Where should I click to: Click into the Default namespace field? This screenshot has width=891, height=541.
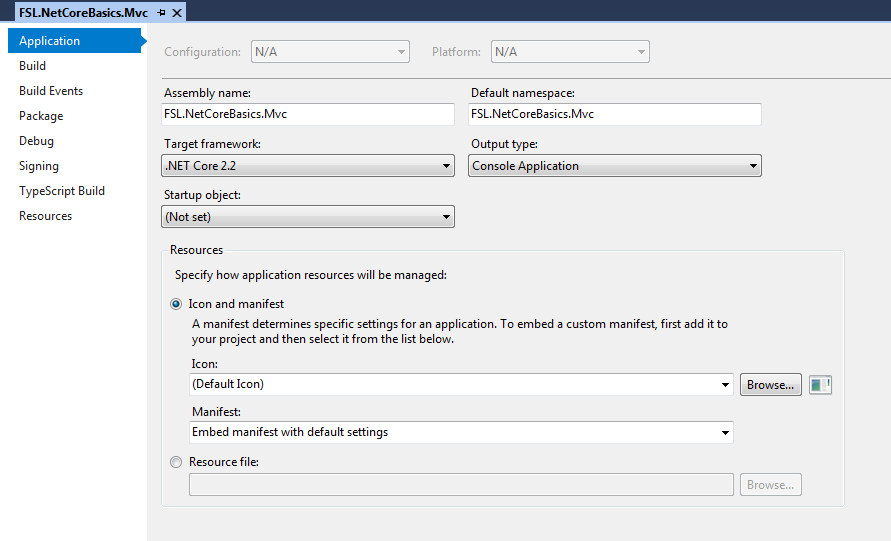tap(614, 114)
